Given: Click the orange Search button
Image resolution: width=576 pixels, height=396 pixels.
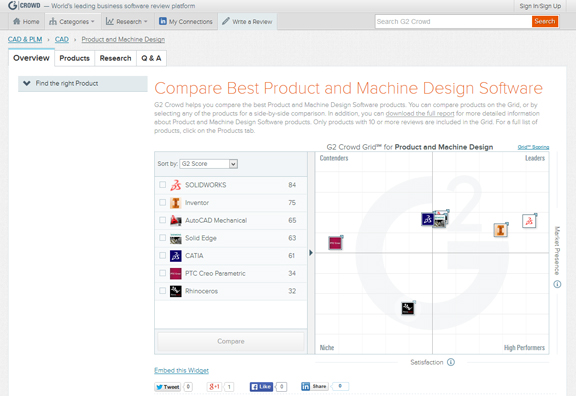Looking at the screenshot, I should point(545,21).
